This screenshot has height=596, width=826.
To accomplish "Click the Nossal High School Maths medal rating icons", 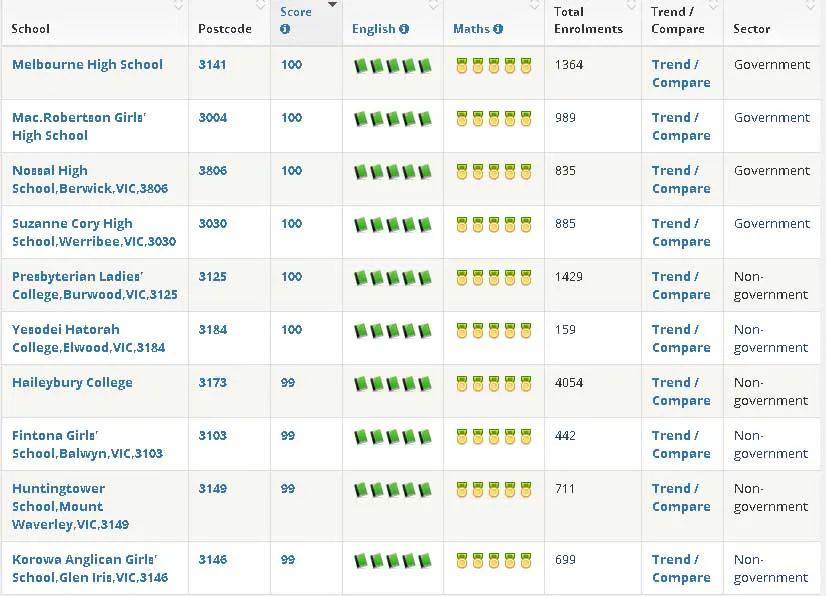I will click(x=494, y=172).
